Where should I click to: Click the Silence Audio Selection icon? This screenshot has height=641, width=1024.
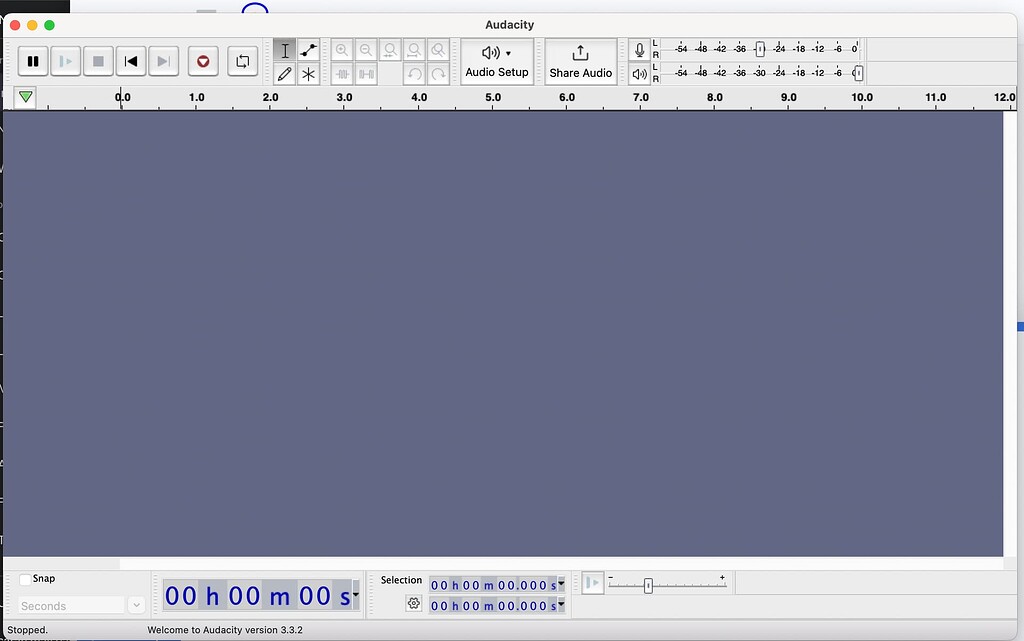click(367, 73)
